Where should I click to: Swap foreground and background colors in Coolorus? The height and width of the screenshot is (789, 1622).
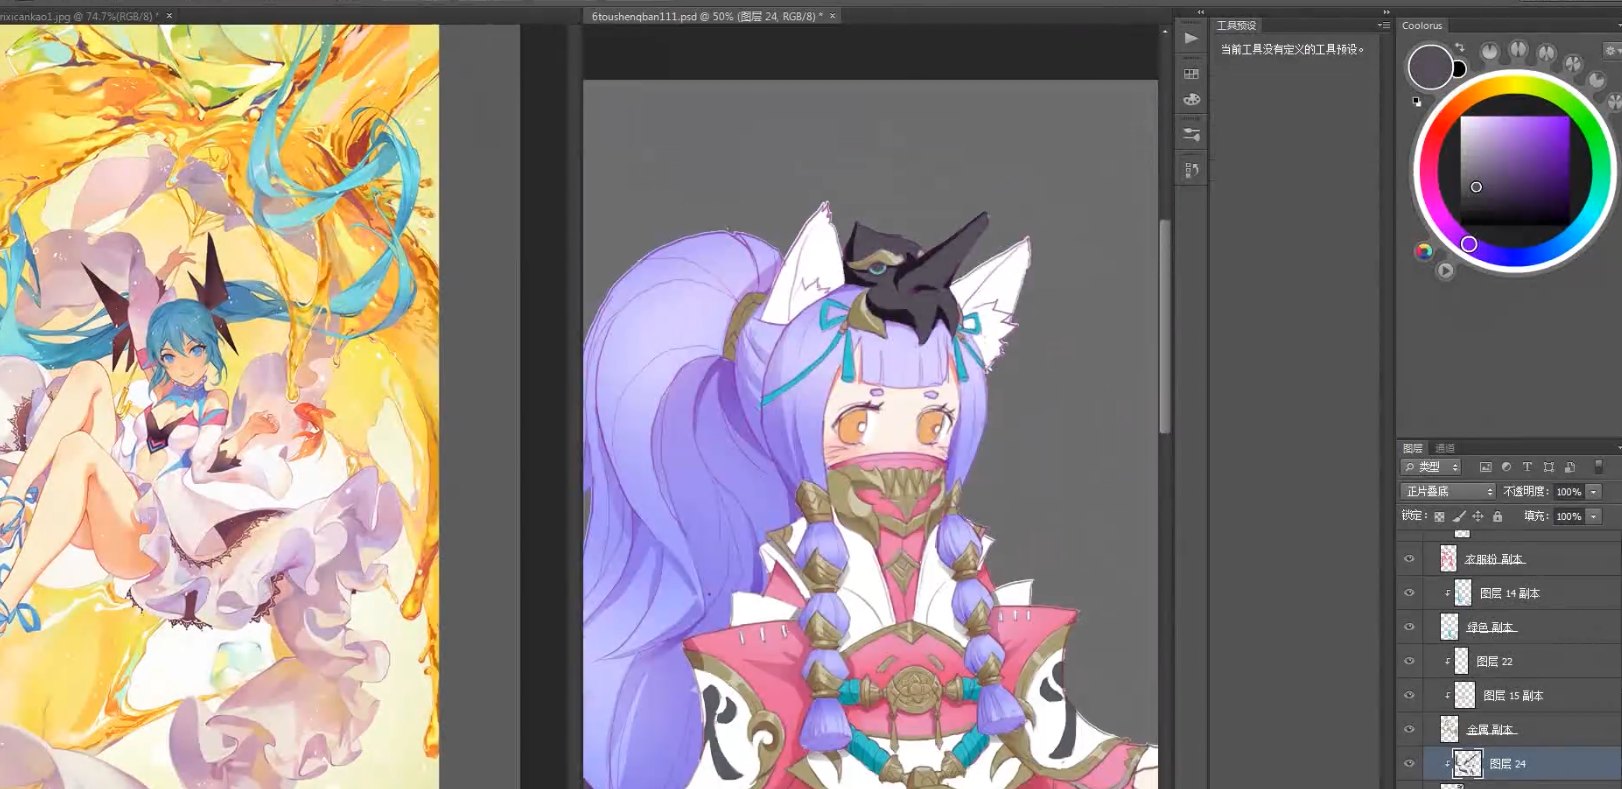1460,47
